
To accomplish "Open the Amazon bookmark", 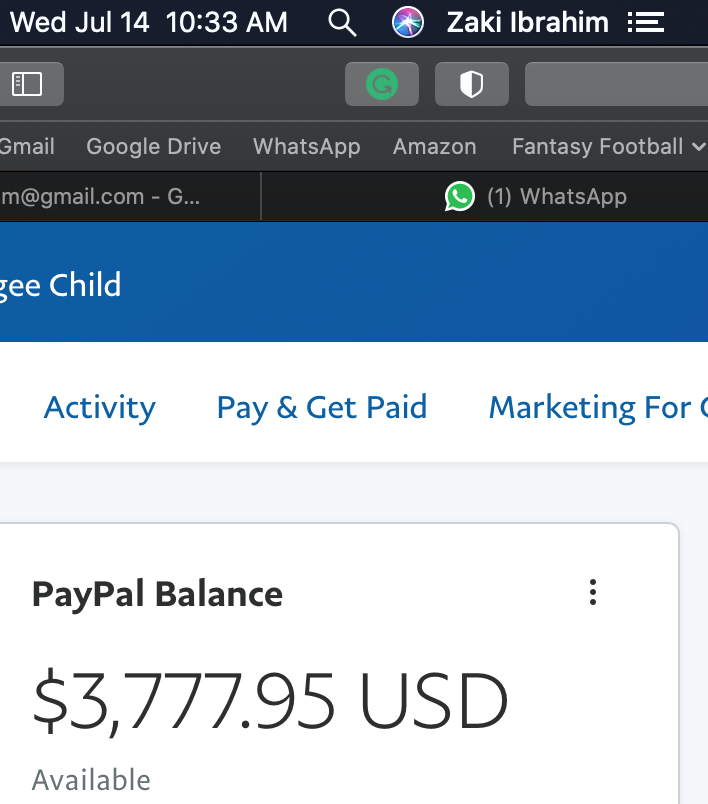I will 434,147.
